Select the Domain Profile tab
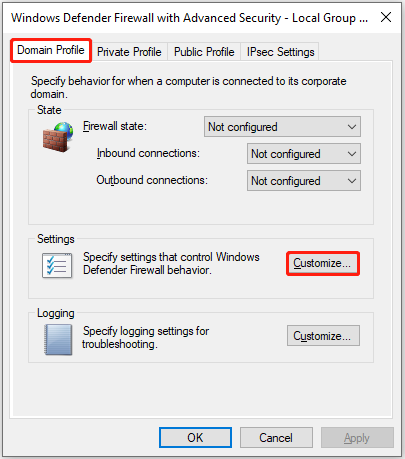405x459 pixels. click(x=51, y=50)
